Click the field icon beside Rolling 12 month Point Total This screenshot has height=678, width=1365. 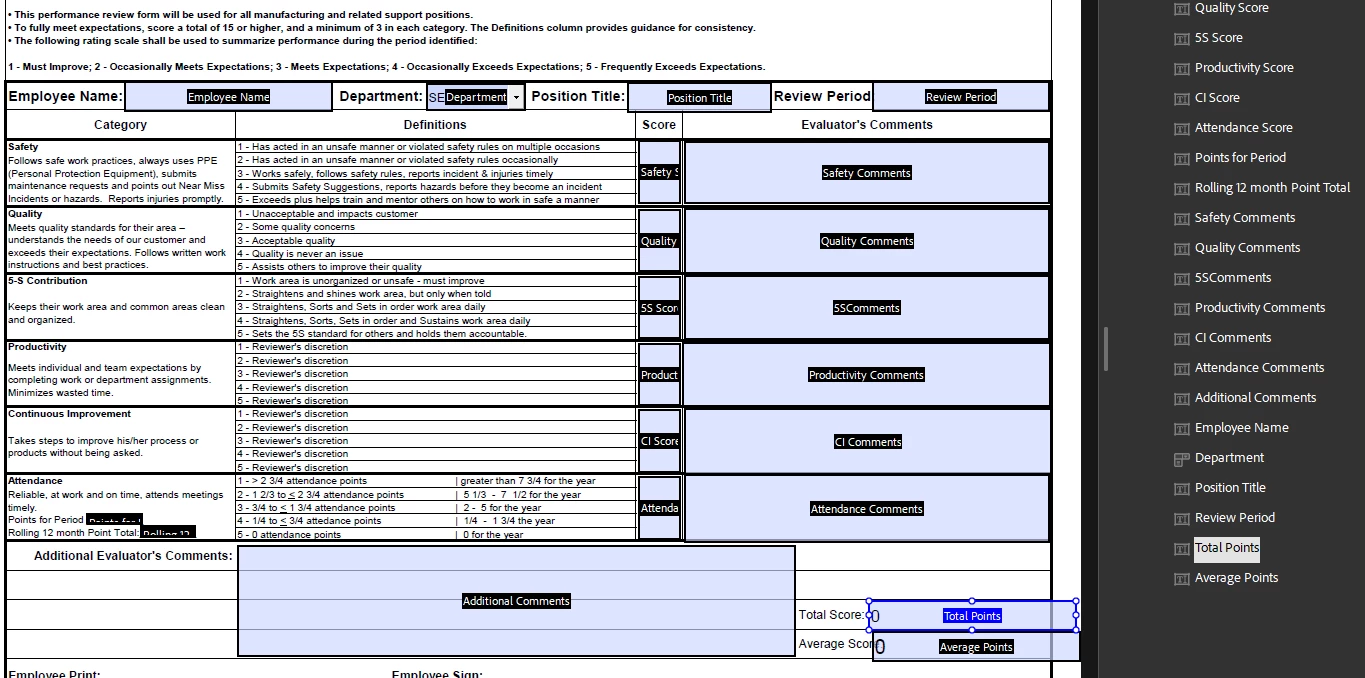(x=1182, y=188)
